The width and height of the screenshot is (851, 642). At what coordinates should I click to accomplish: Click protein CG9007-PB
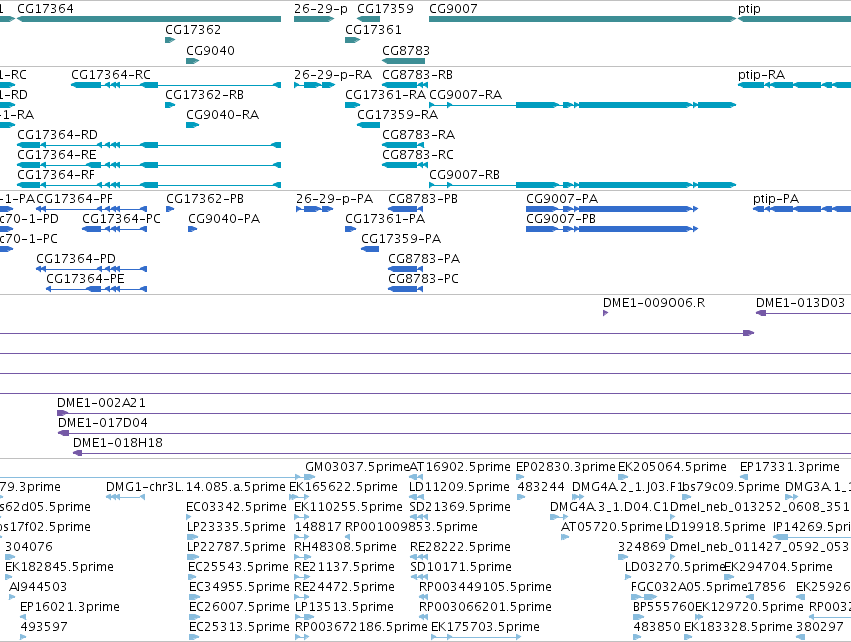click(x=561, y=219)
